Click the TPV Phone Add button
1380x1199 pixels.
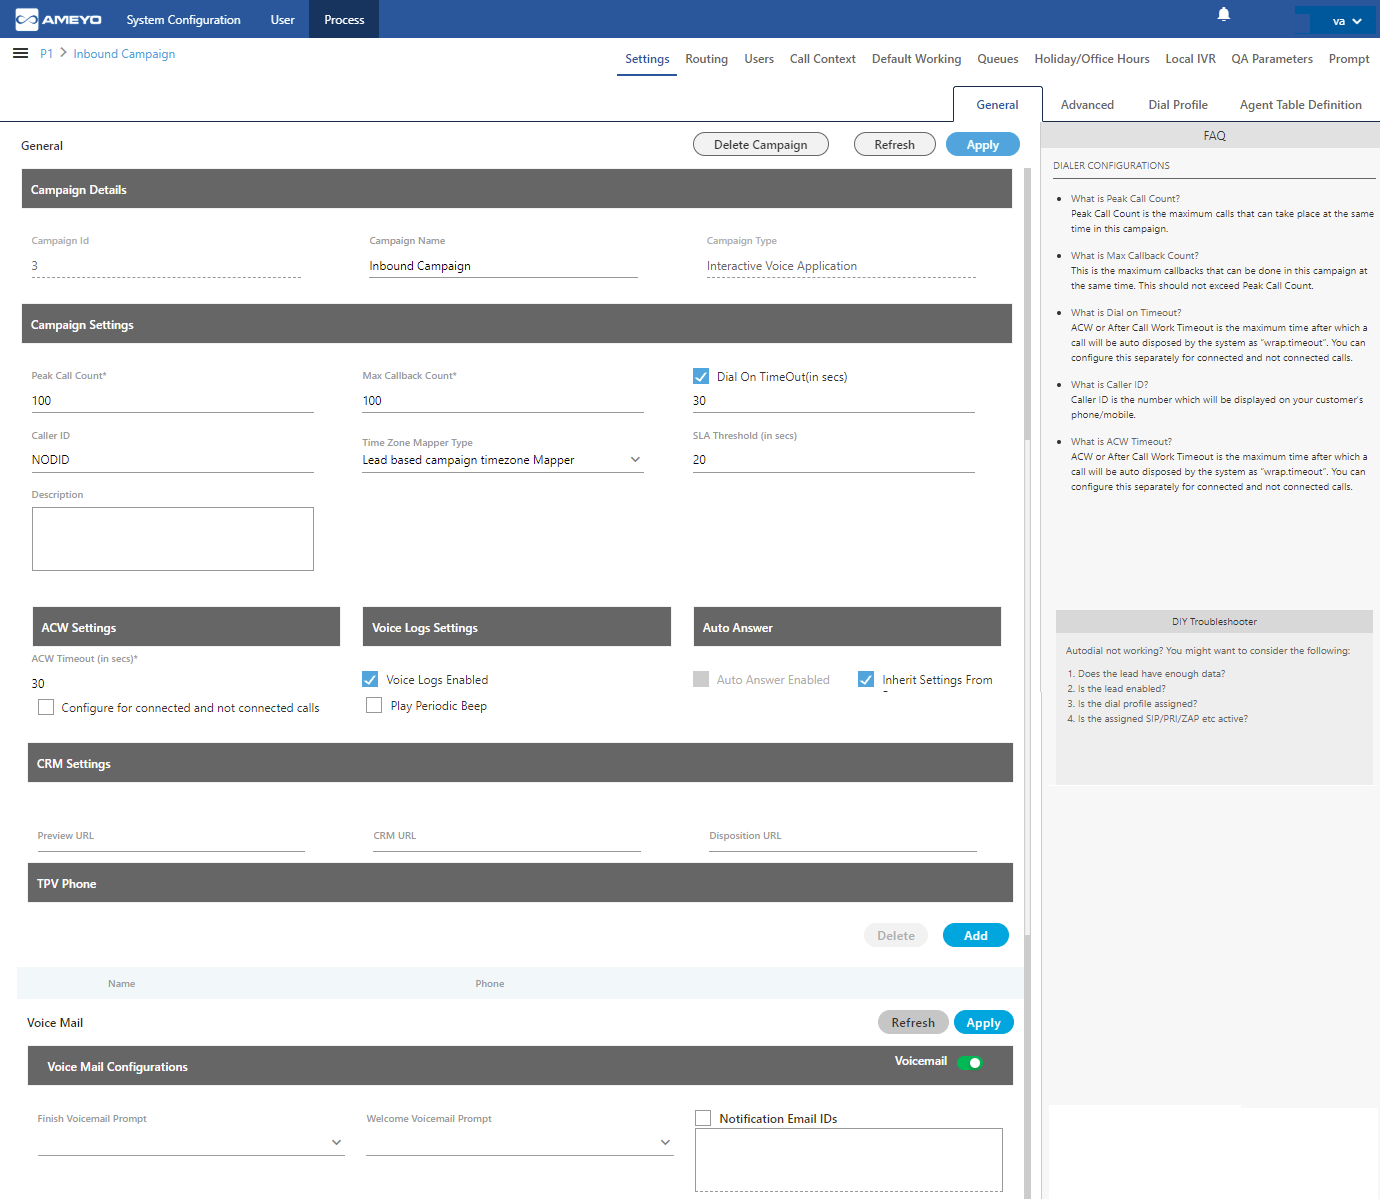(976, 935)
